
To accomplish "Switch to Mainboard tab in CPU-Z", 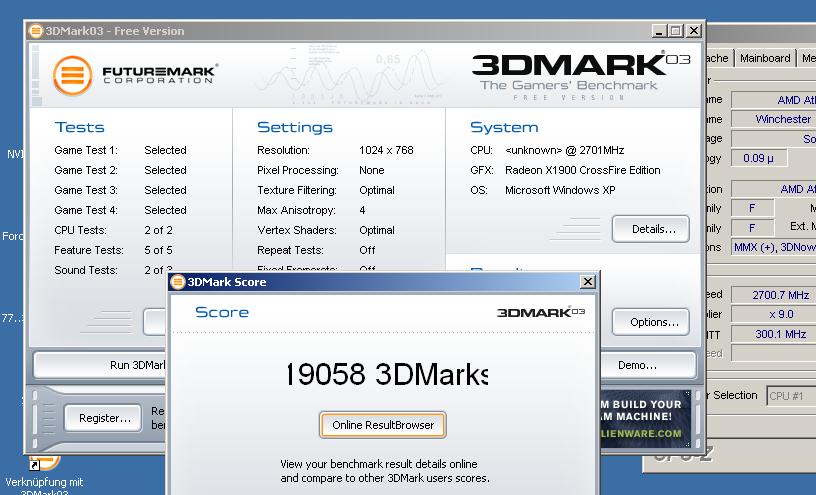I will (x=765, y=58).
